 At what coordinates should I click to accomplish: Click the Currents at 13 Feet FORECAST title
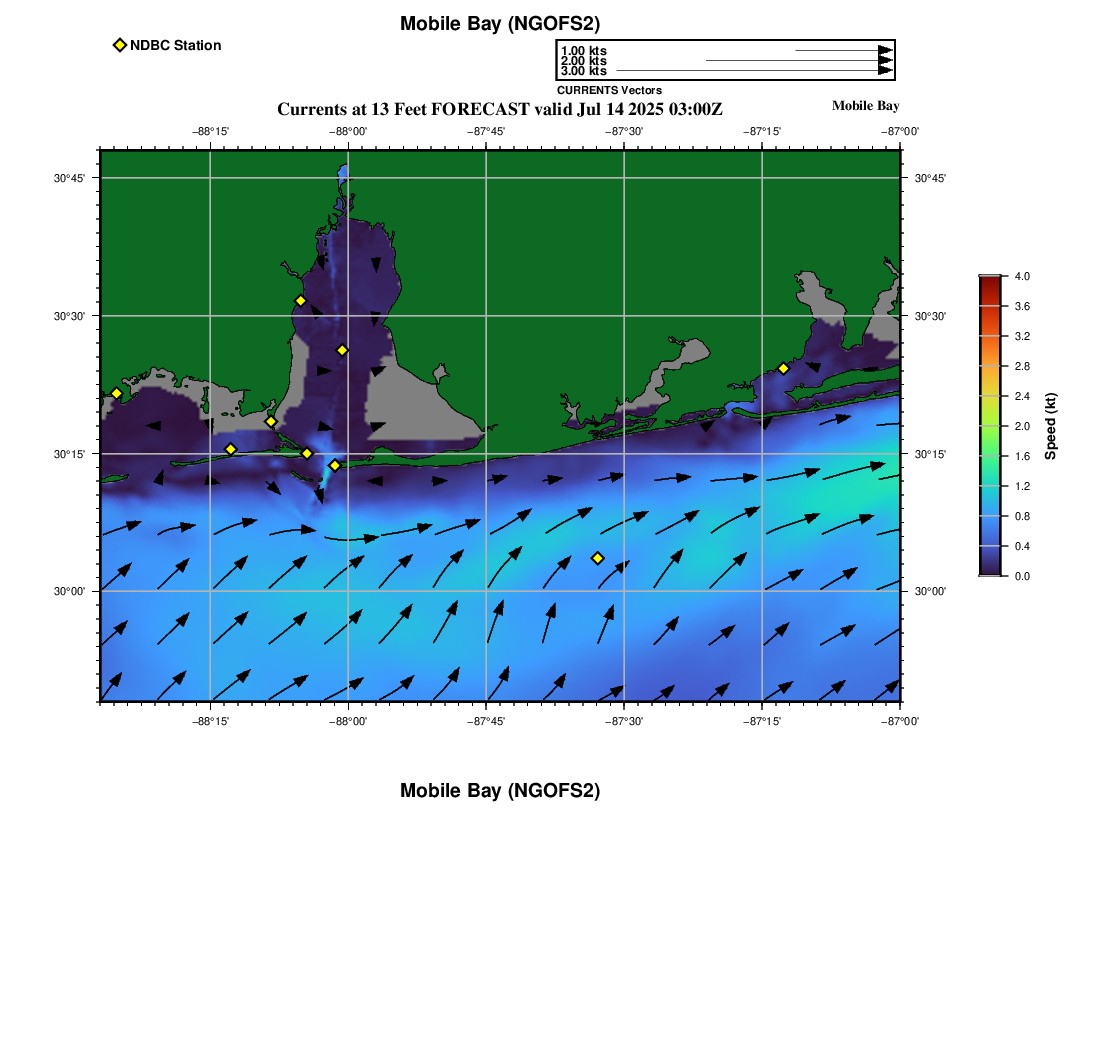click(x=499, y=109)
